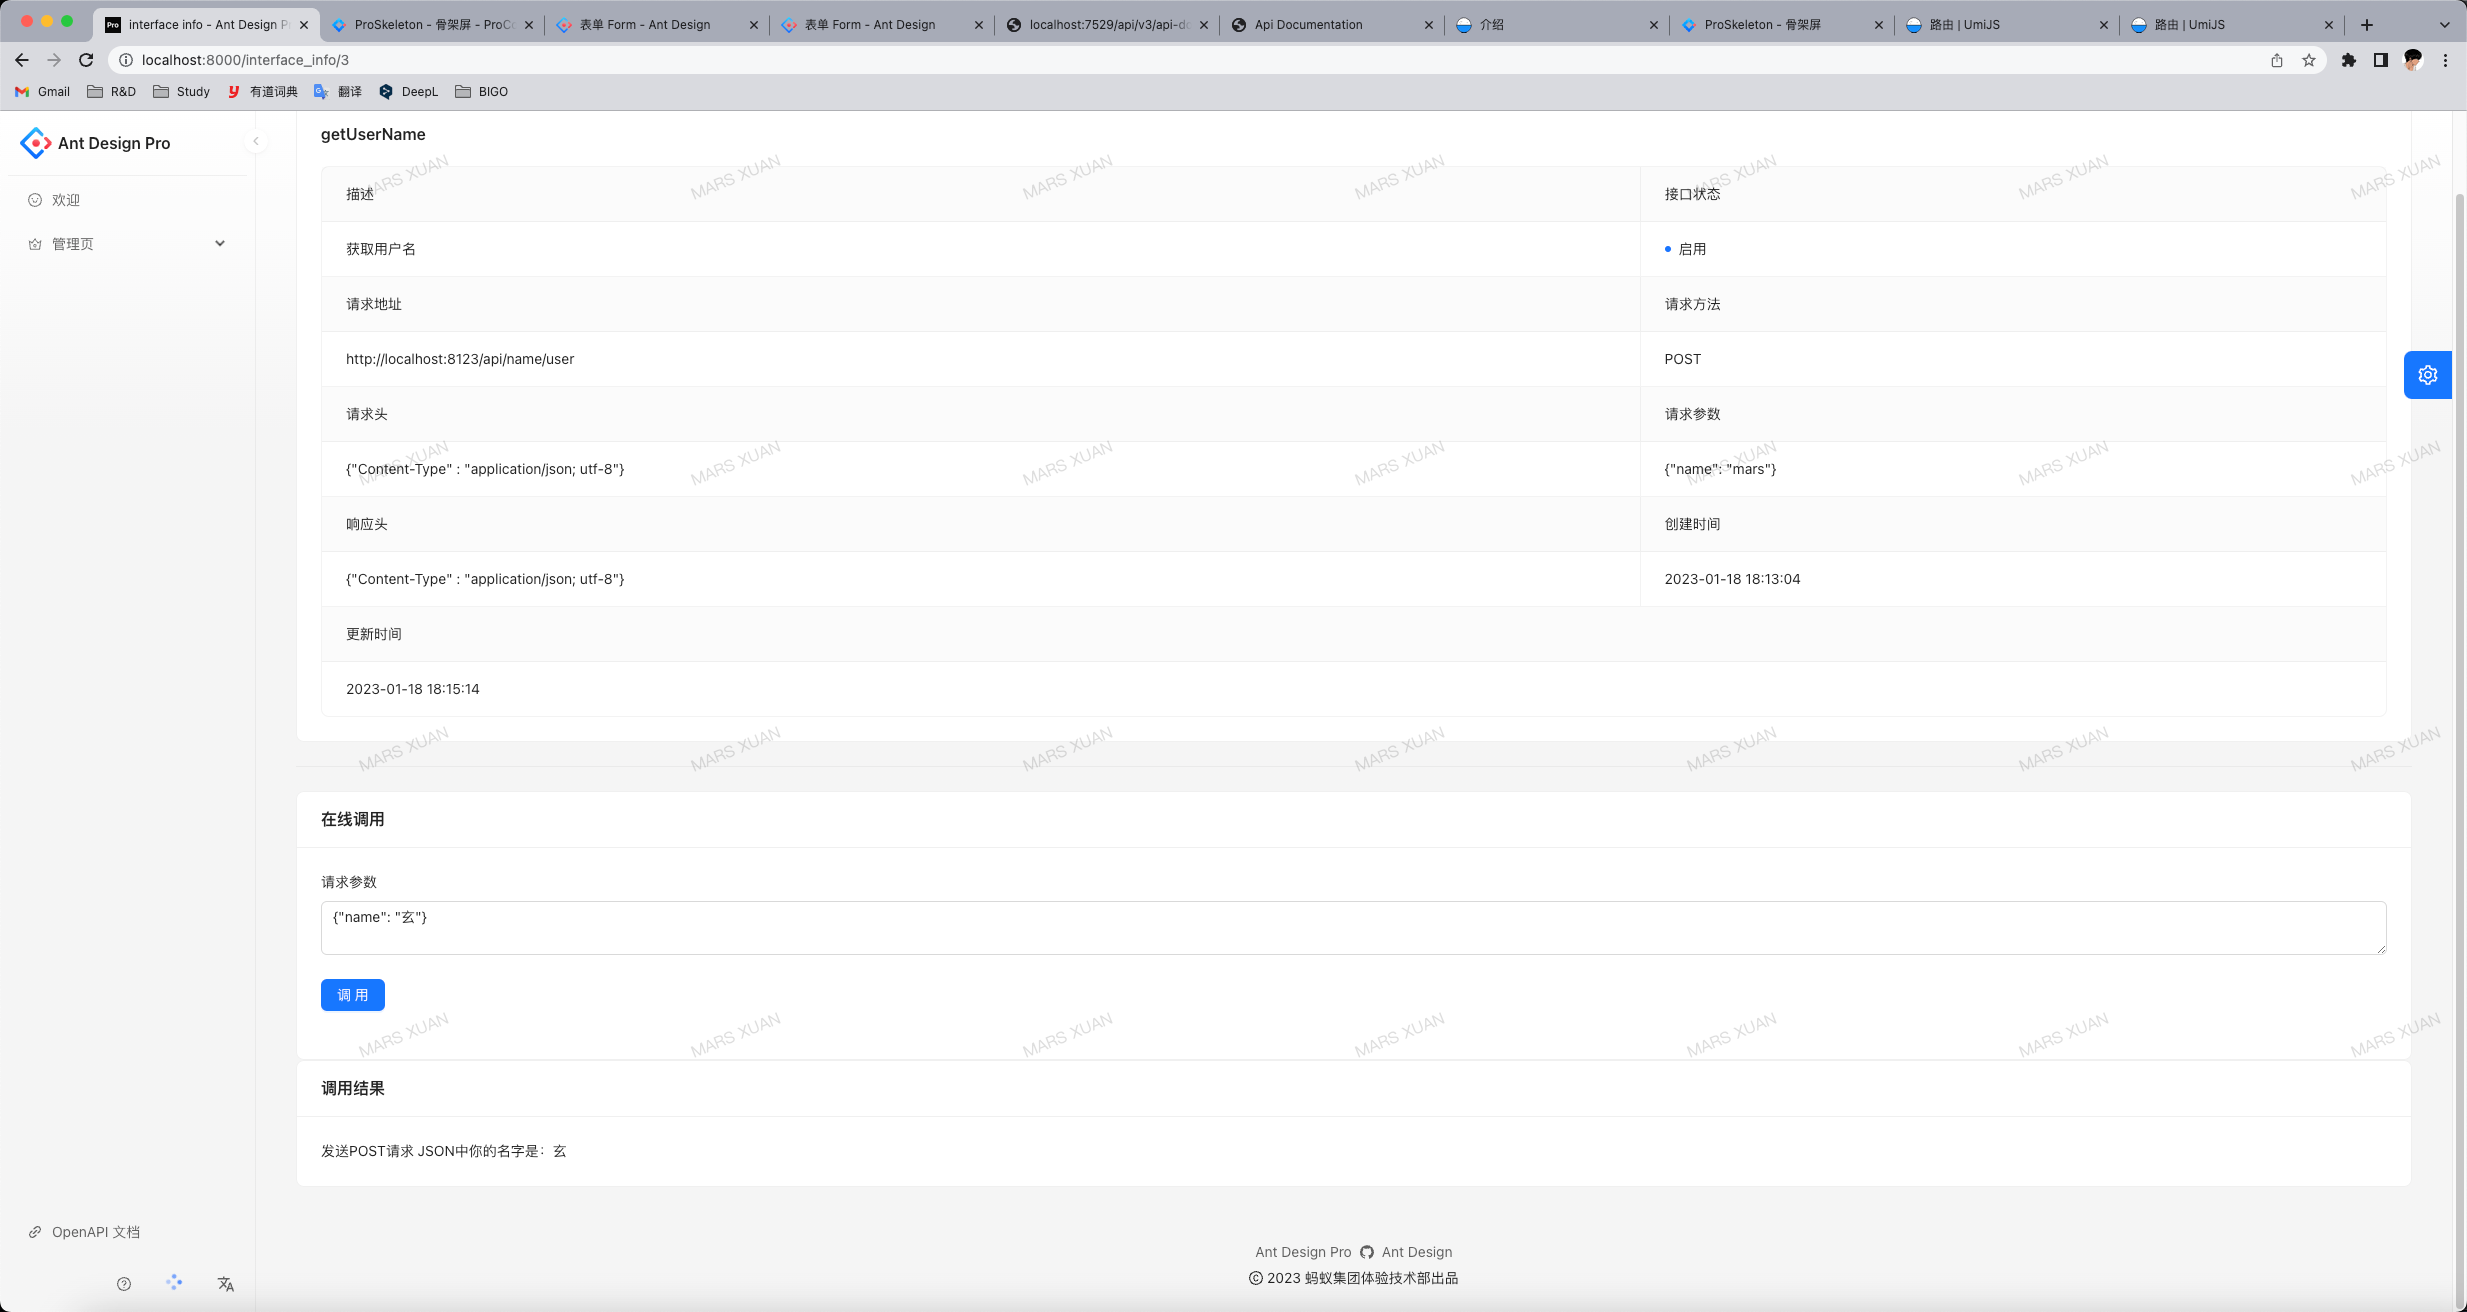Open Chrome extensions puzzle icon

pyautogui.click(x=2349, y=60)
